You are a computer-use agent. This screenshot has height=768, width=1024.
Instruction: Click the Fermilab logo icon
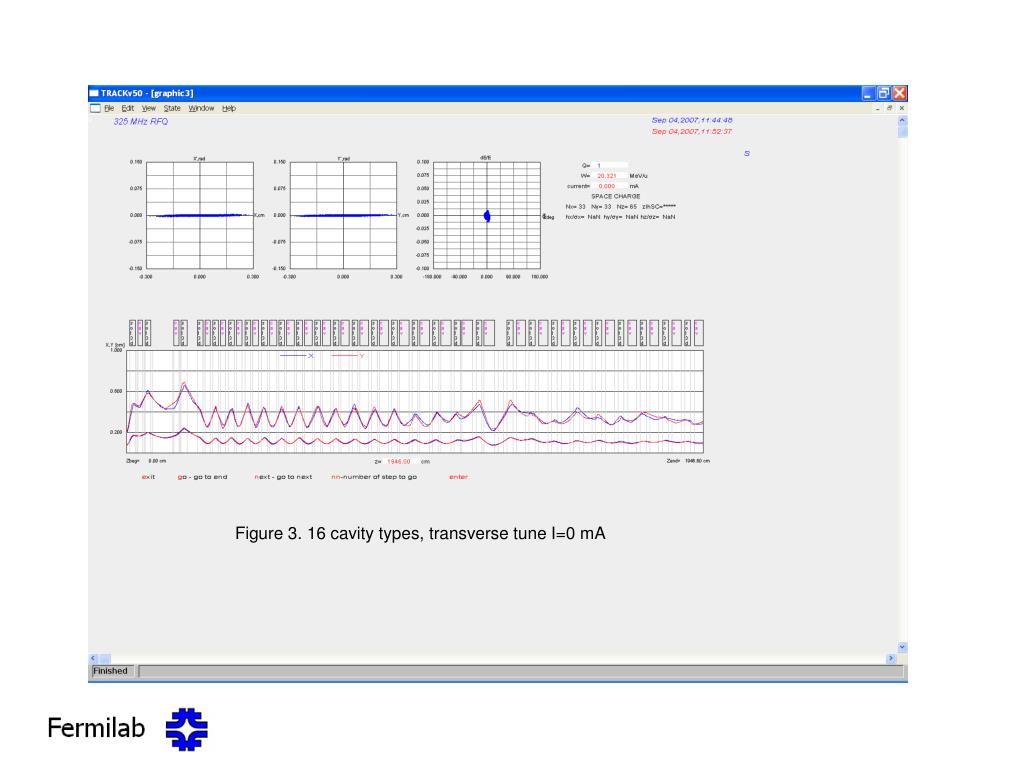point(187,729)
